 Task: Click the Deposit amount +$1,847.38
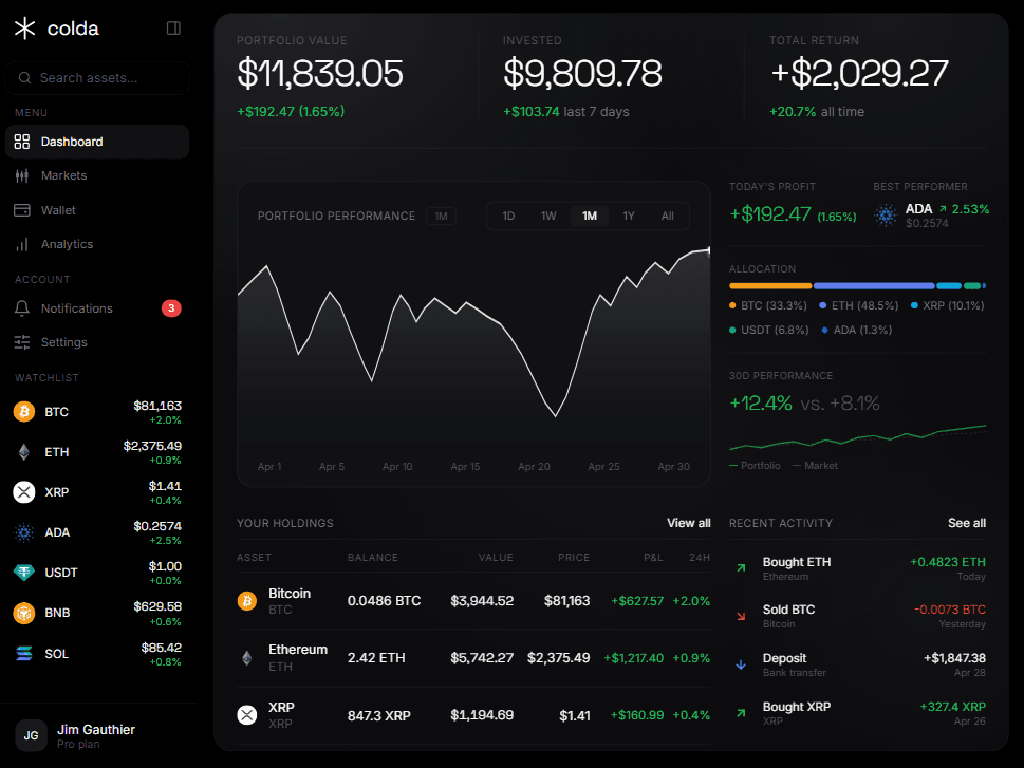tap(955, 658)
